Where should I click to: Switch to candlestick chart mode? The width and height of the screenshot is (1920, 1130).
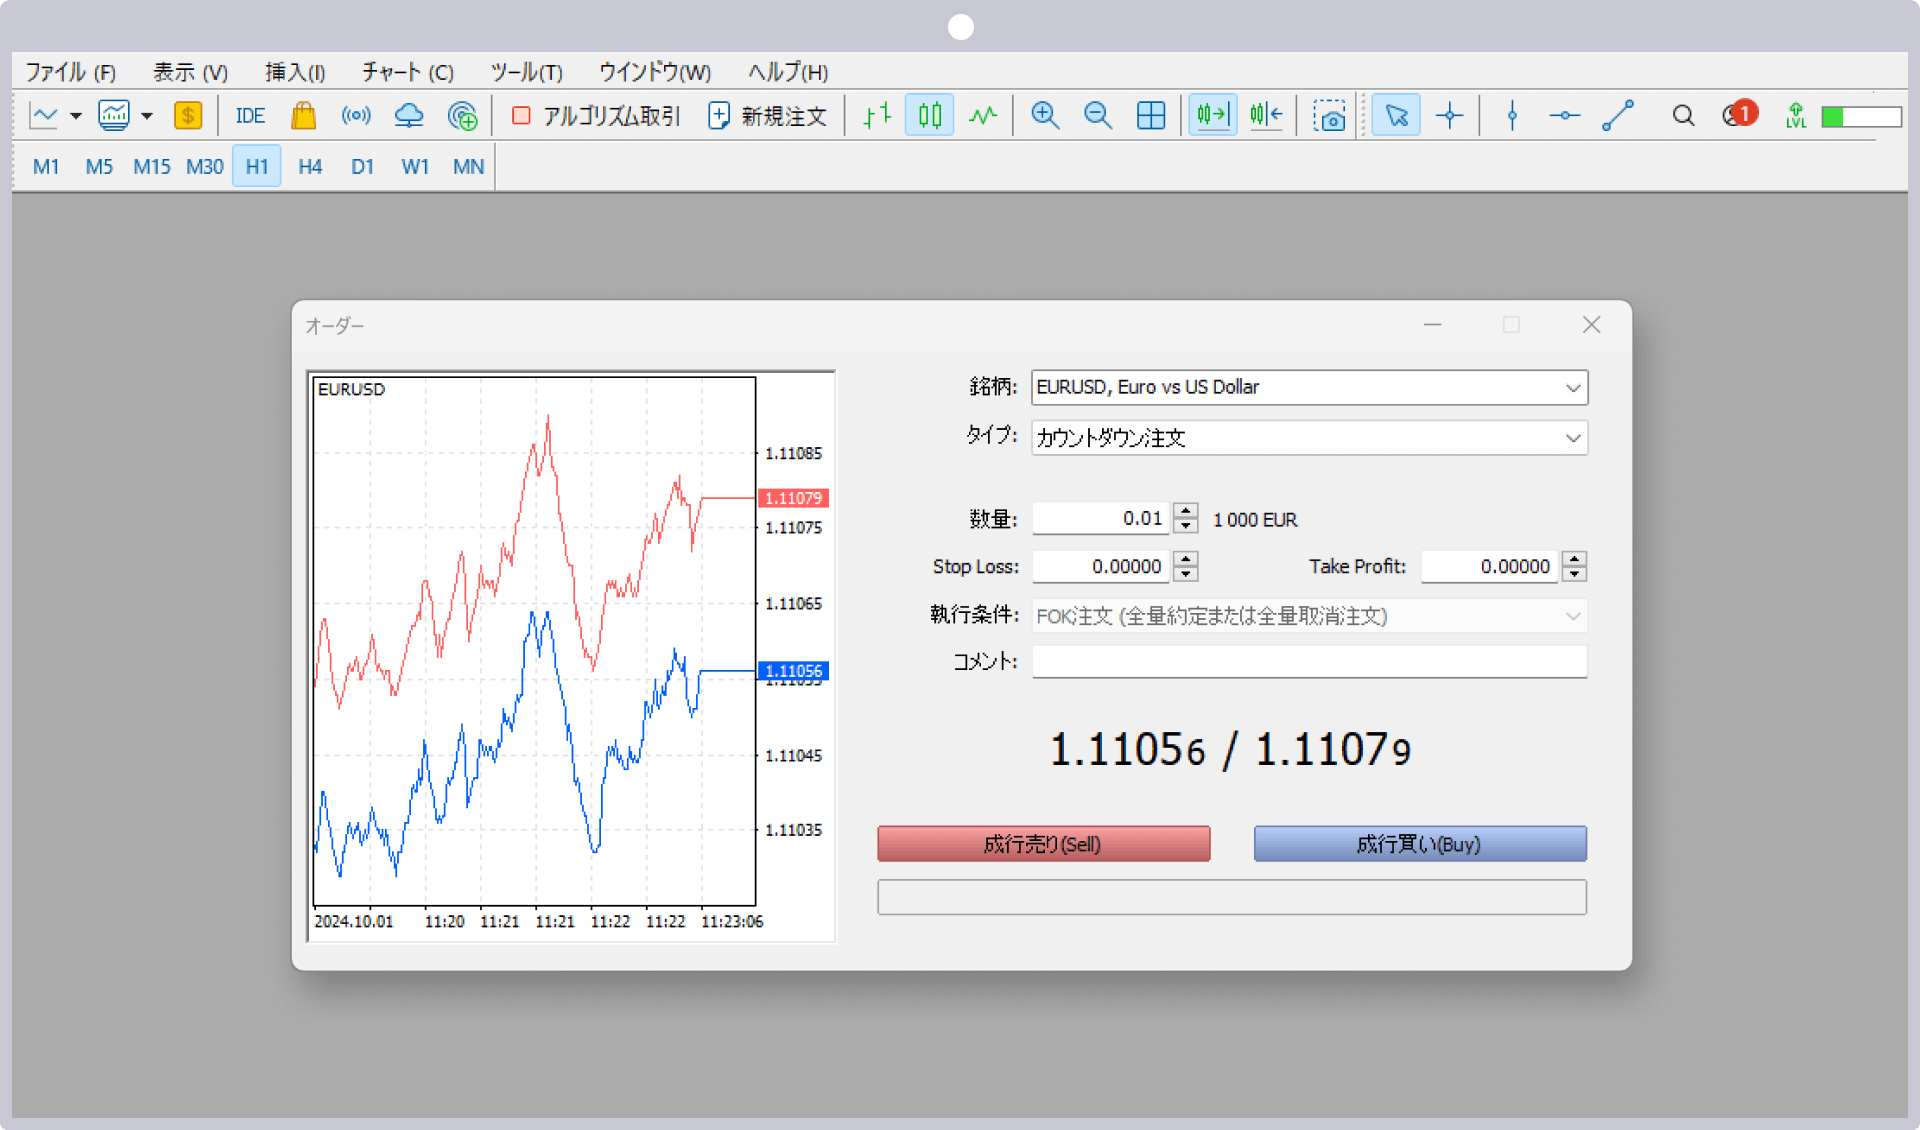coord(930,116)
